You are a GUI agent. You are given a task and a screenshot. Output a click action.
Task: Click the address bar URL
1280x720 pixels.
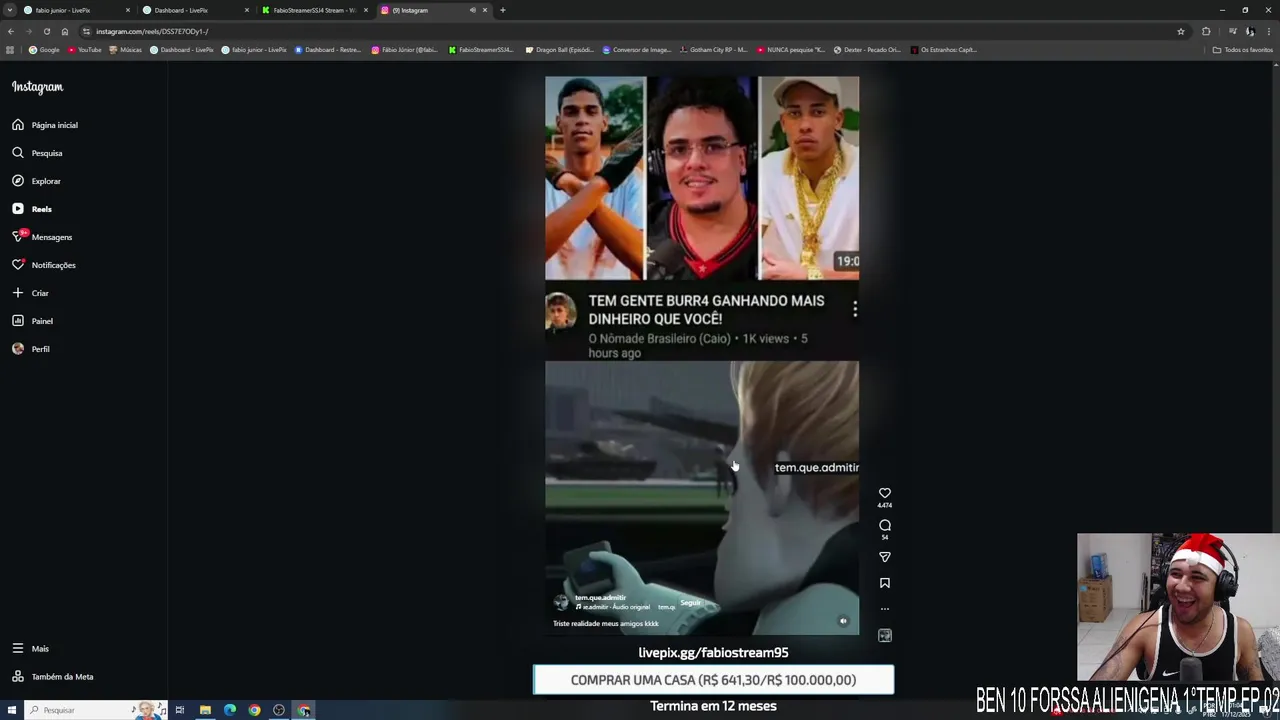point(152,31)
